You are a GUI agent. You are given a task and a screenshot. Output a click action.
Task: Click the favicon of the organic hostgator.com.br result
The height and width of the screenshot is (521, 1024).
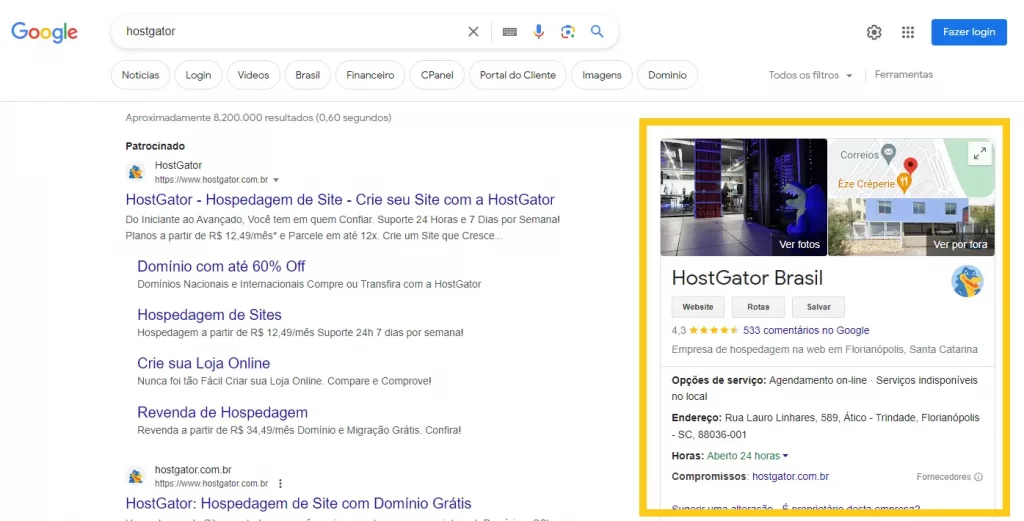(x=135, y=477)
